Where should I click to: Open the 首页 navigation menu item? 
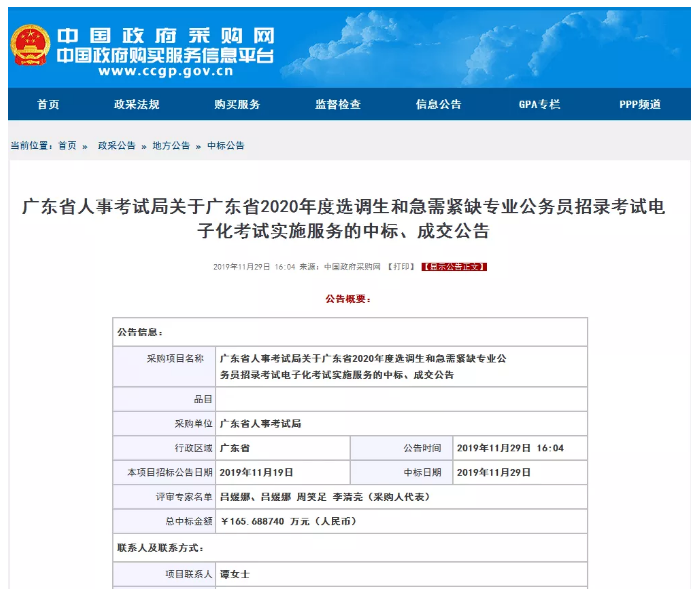tap(48, 104)
